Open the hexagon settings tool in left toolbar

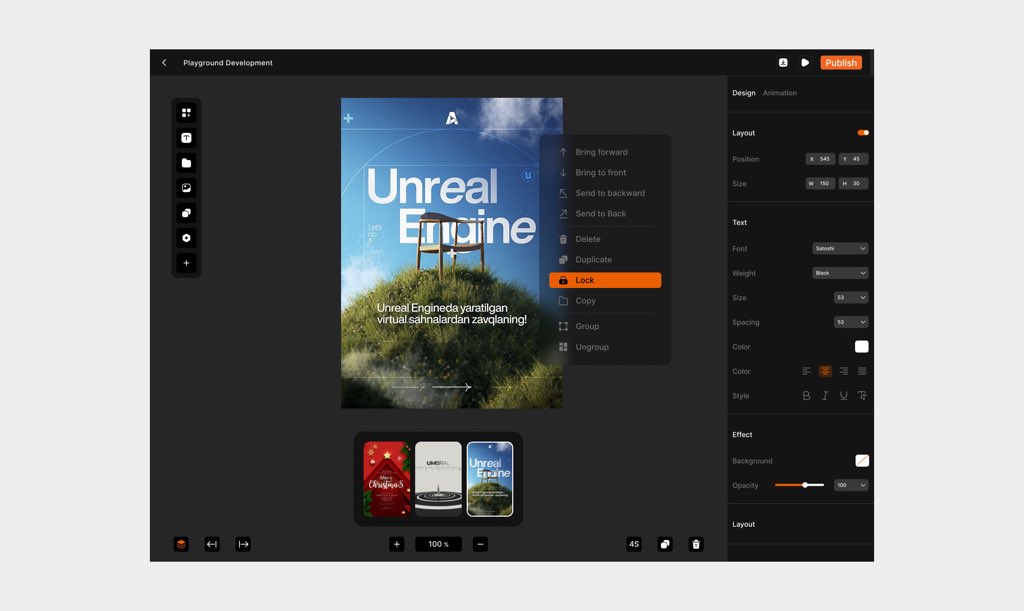[x=186, y=238]
